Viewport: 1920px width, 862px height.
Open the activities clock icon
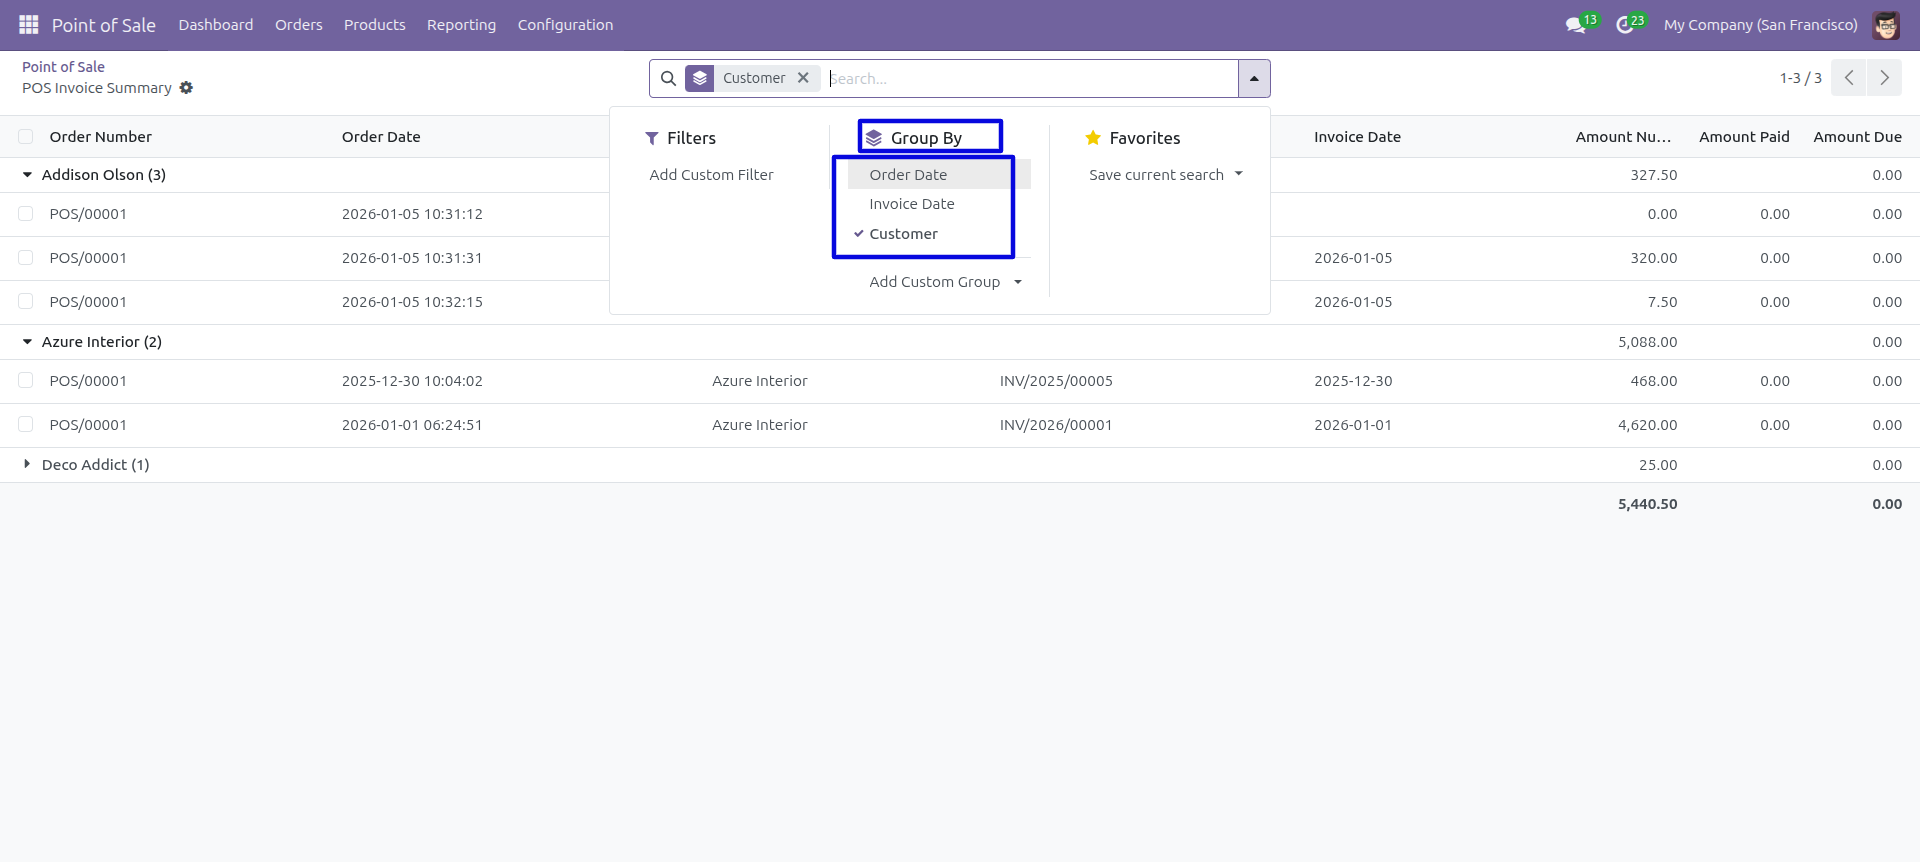(1625, 25)
